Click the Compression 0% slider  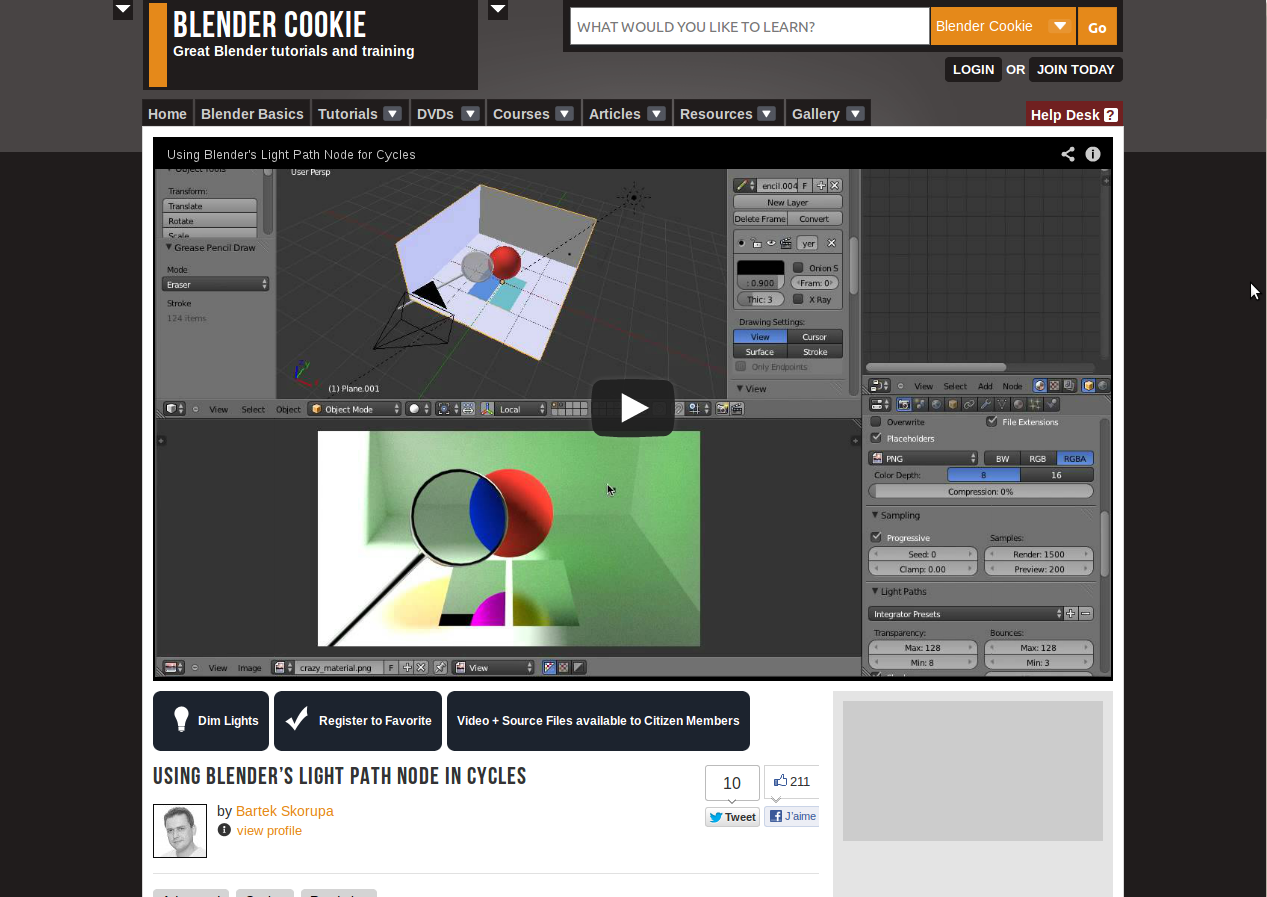[981, 491]
